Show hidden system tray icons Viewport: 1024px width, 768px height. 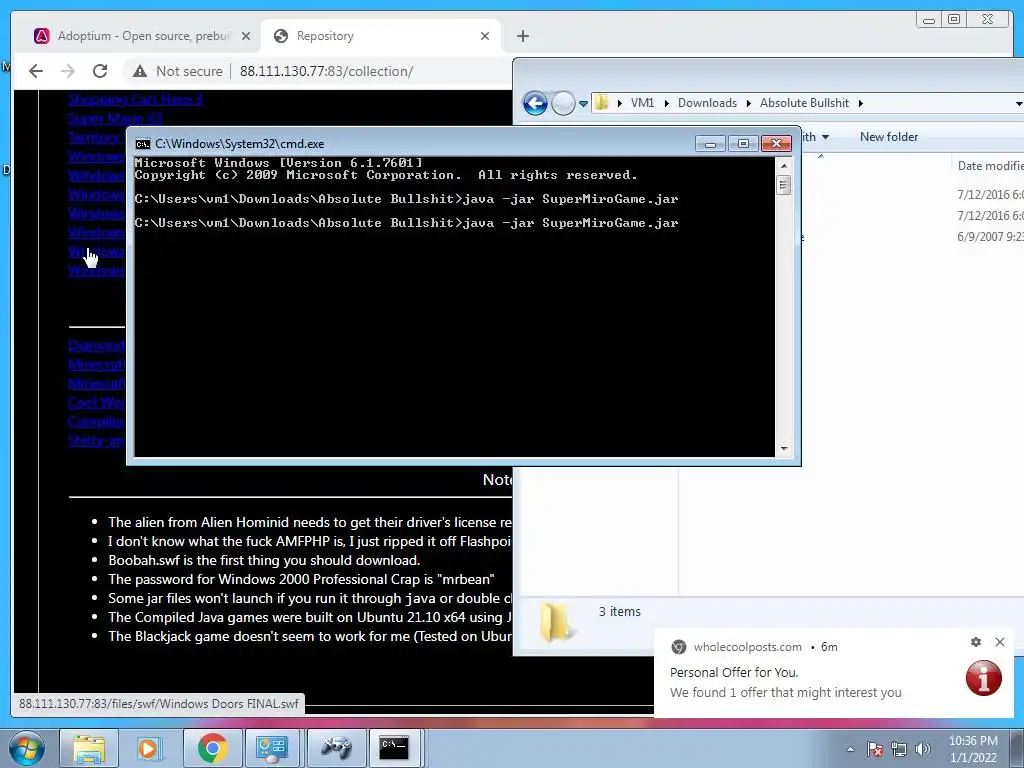click(850, 749)
